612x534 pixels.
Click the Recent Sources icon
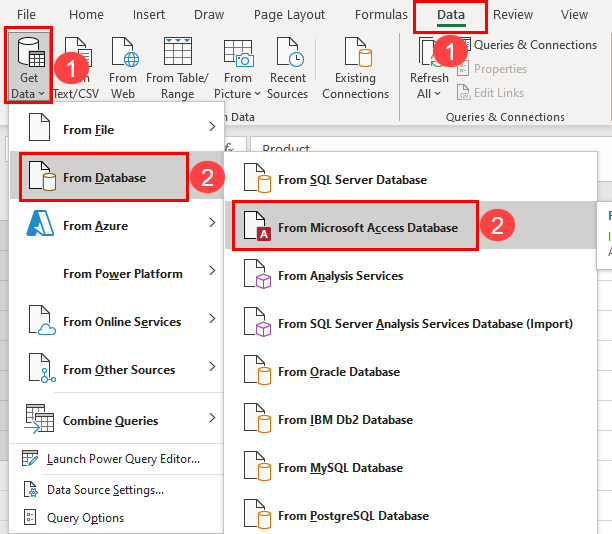(x=290, y=52)
